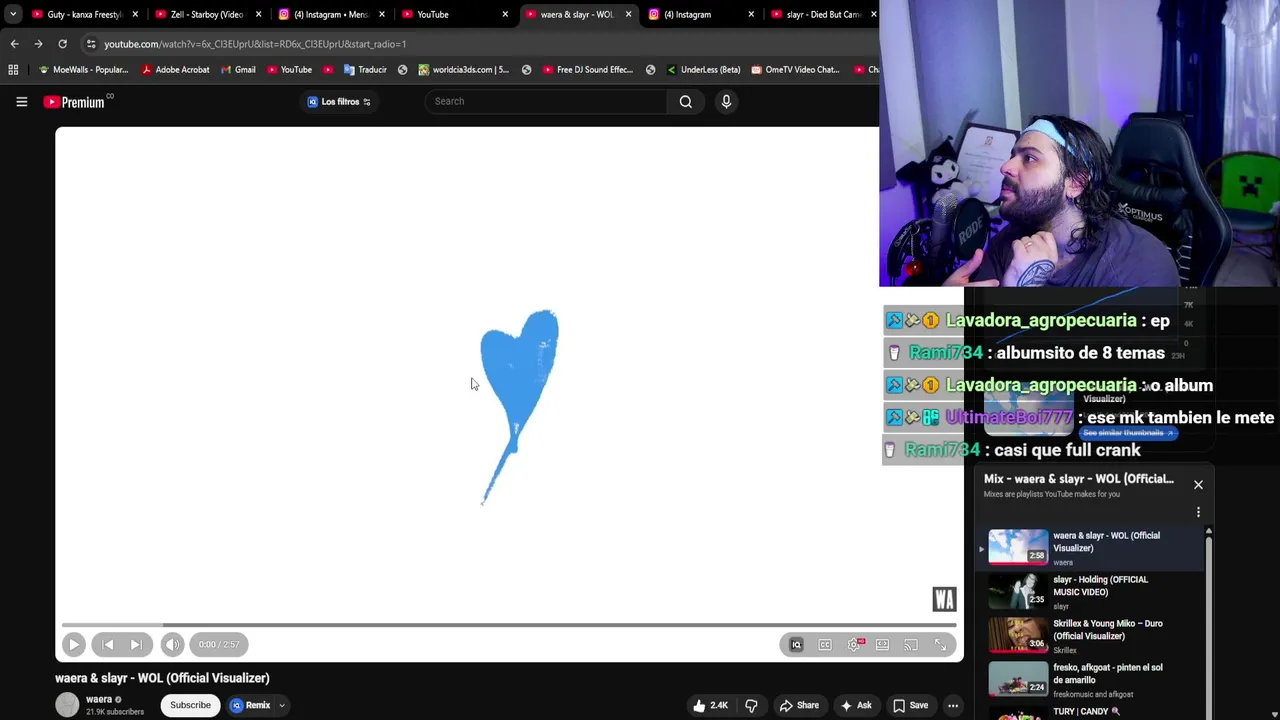1280x720 pixels.
Task: Open more actions ellipsis below video
Action: click(x=953, y=705)
